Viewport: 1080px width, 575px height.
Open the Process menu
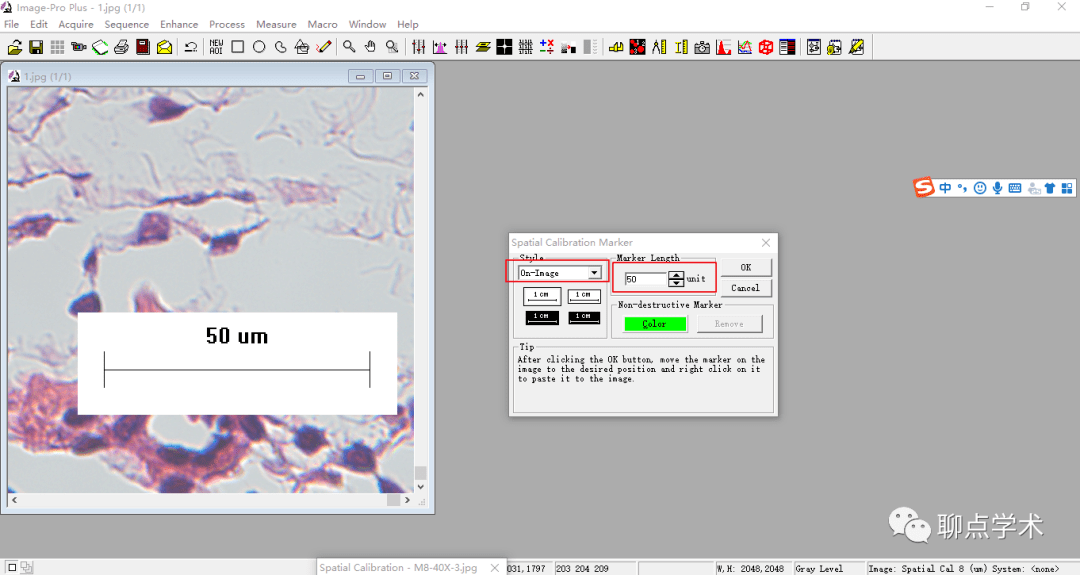click(227, 24)
